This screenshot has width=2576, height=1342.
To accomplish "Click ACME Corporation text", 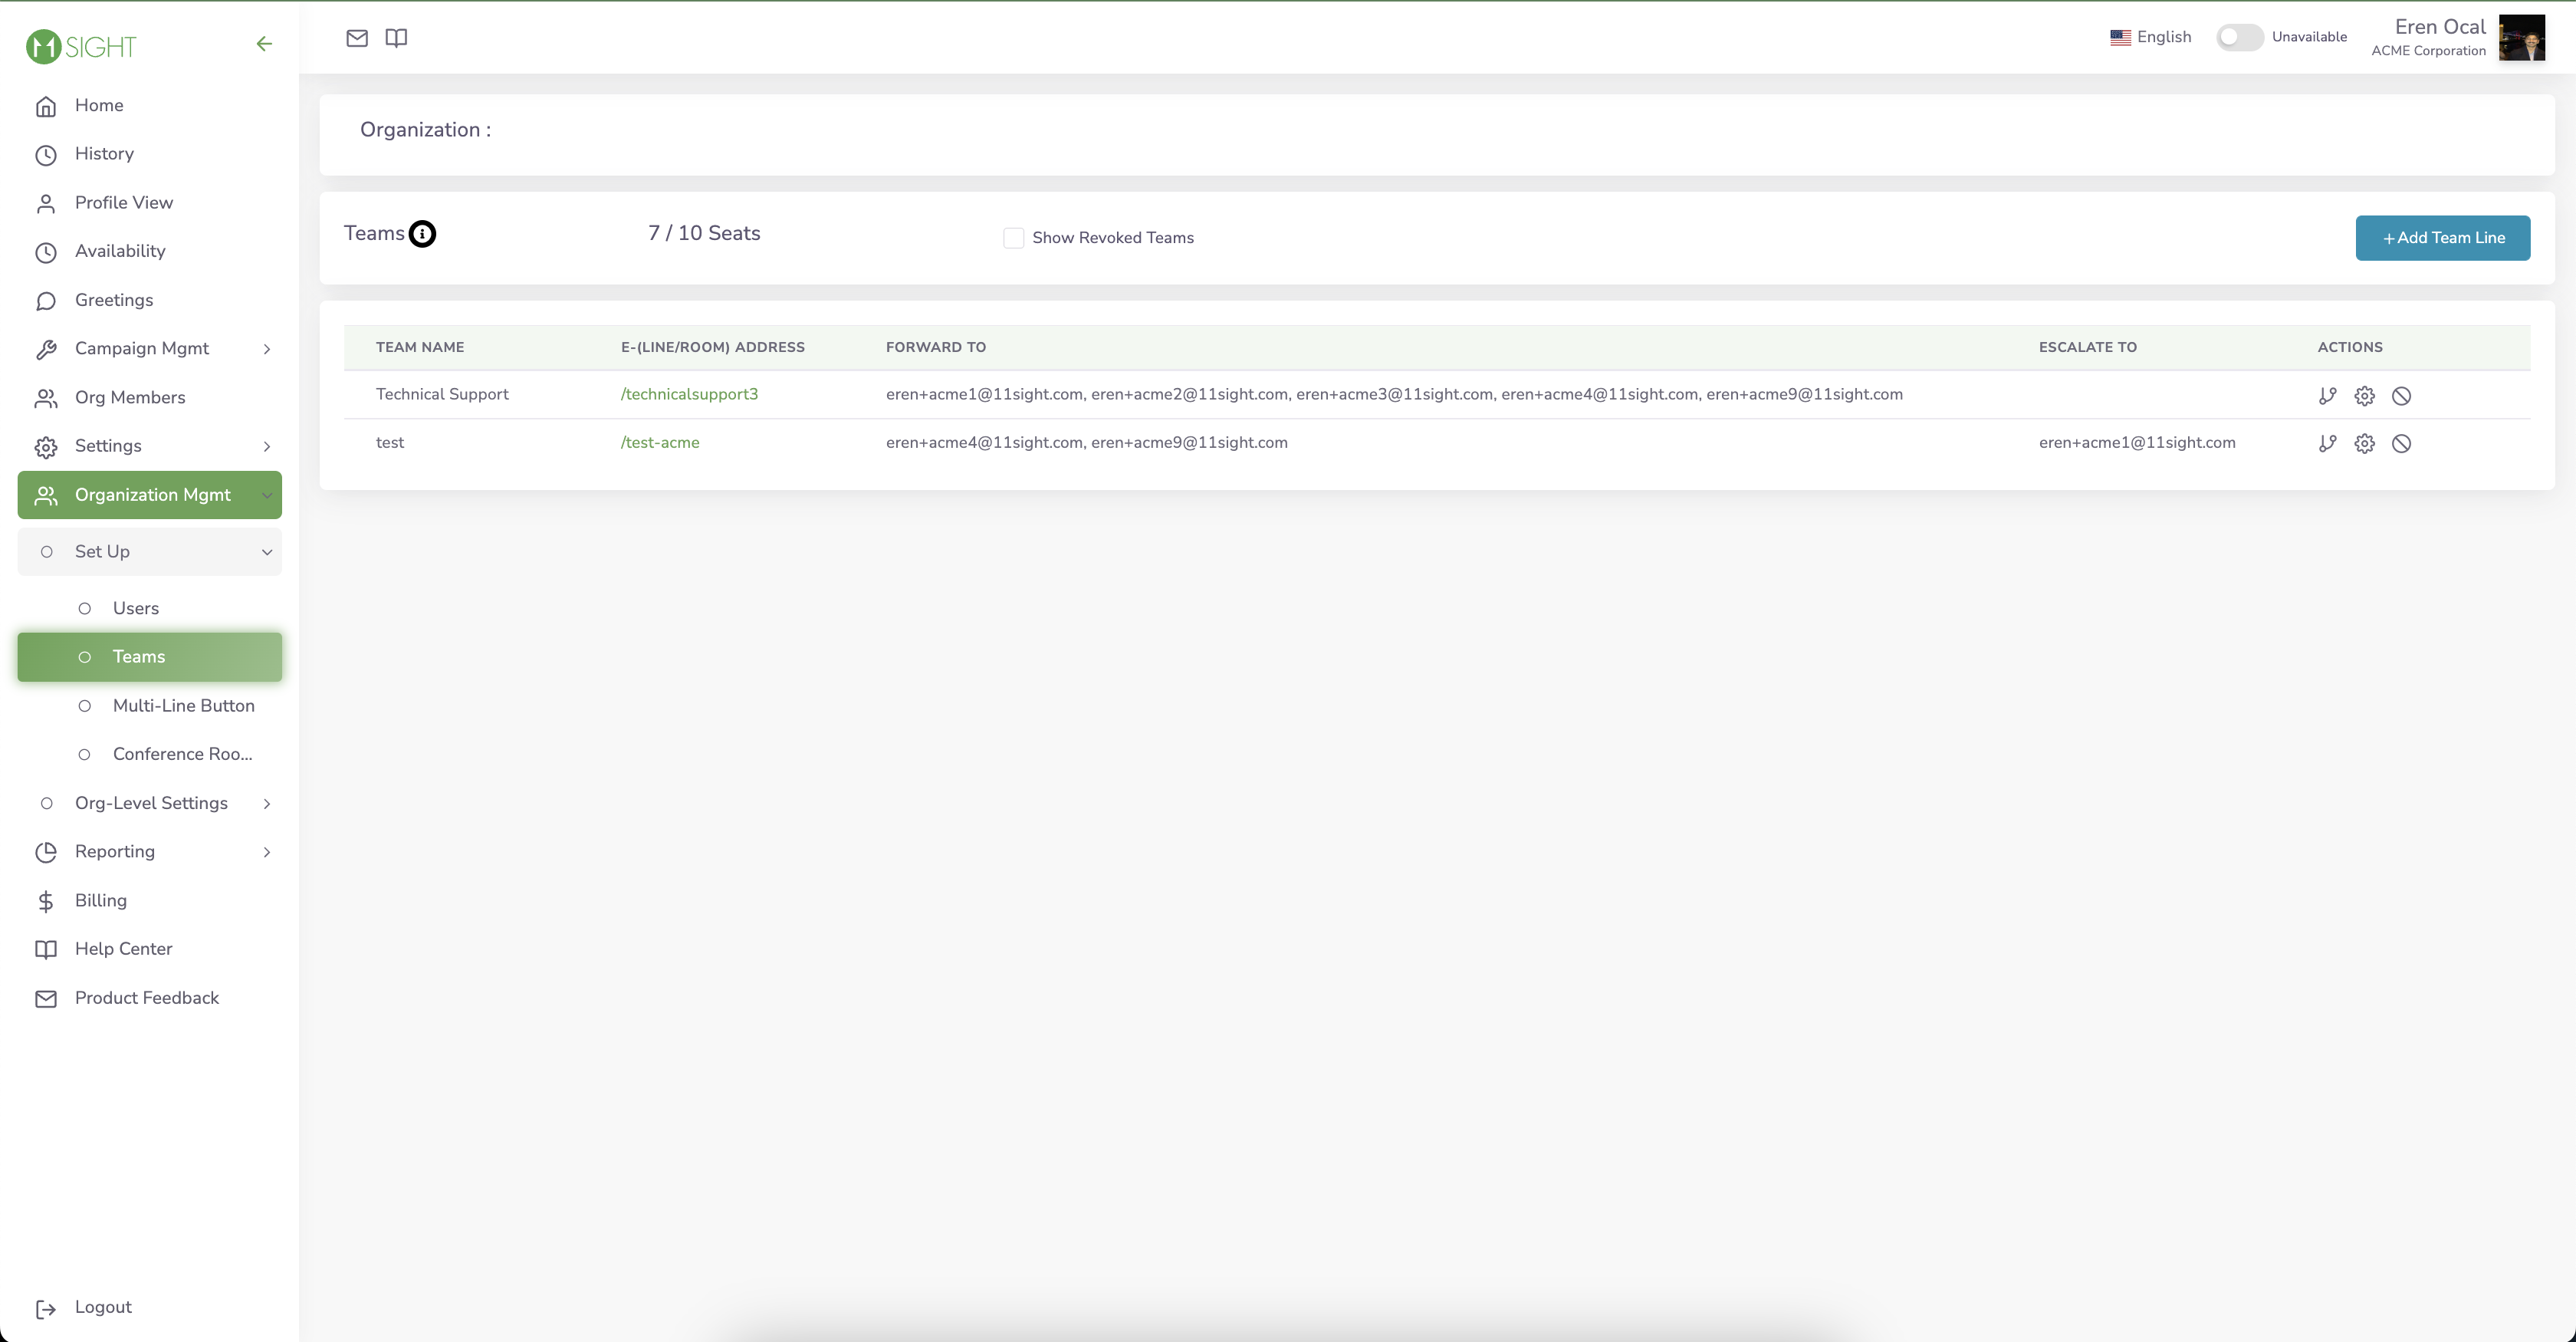I will pyautogui.click(x=2428, y=51).
